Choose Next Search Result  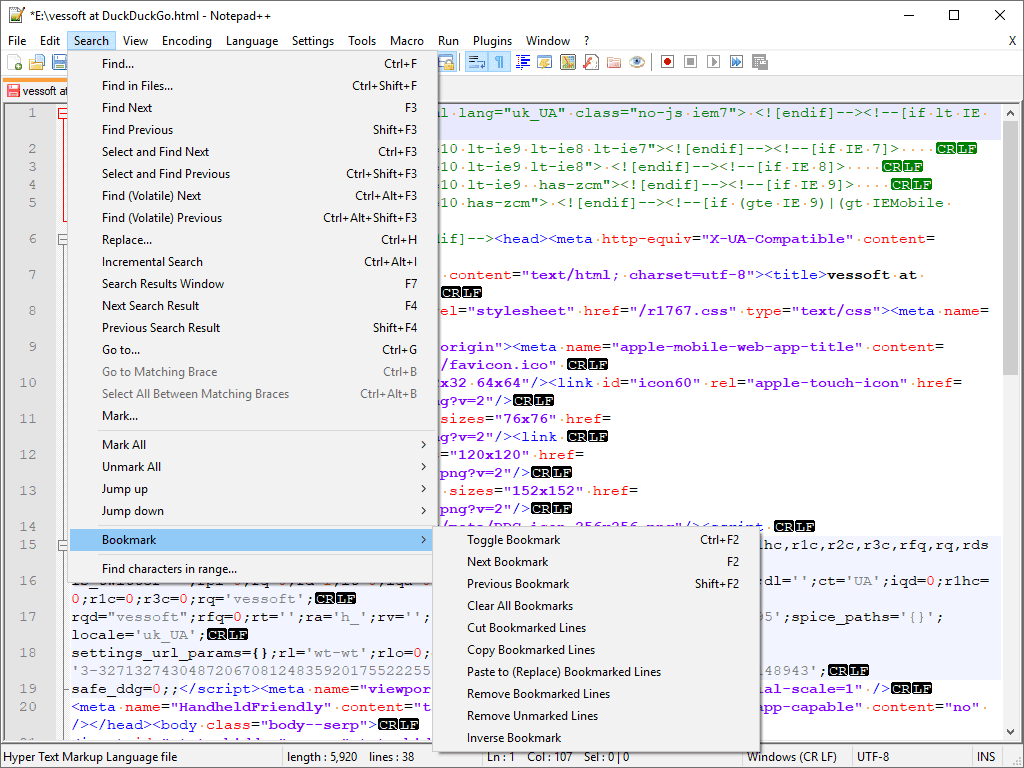(x=250, y=306)
